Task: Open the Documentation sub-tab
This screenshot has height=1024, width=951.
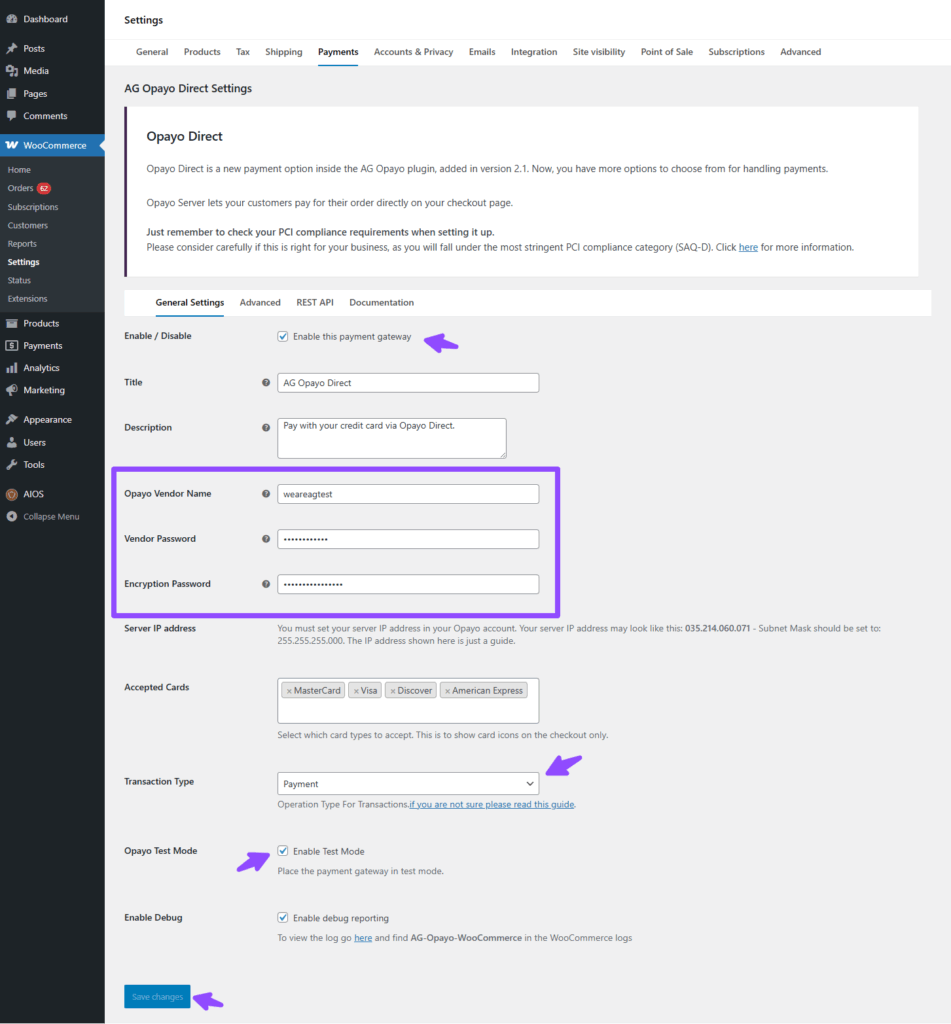Action: pyautogui.click(x=381, y=302)
